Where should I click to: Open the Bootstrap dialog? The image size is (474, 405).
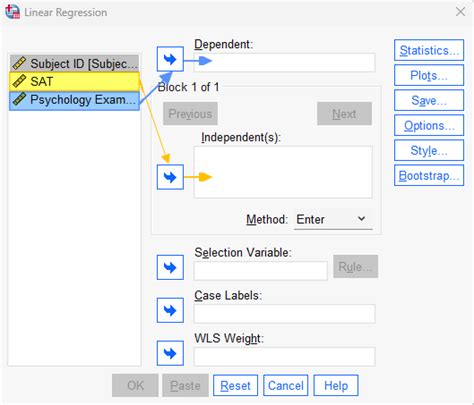coord(429,175)
